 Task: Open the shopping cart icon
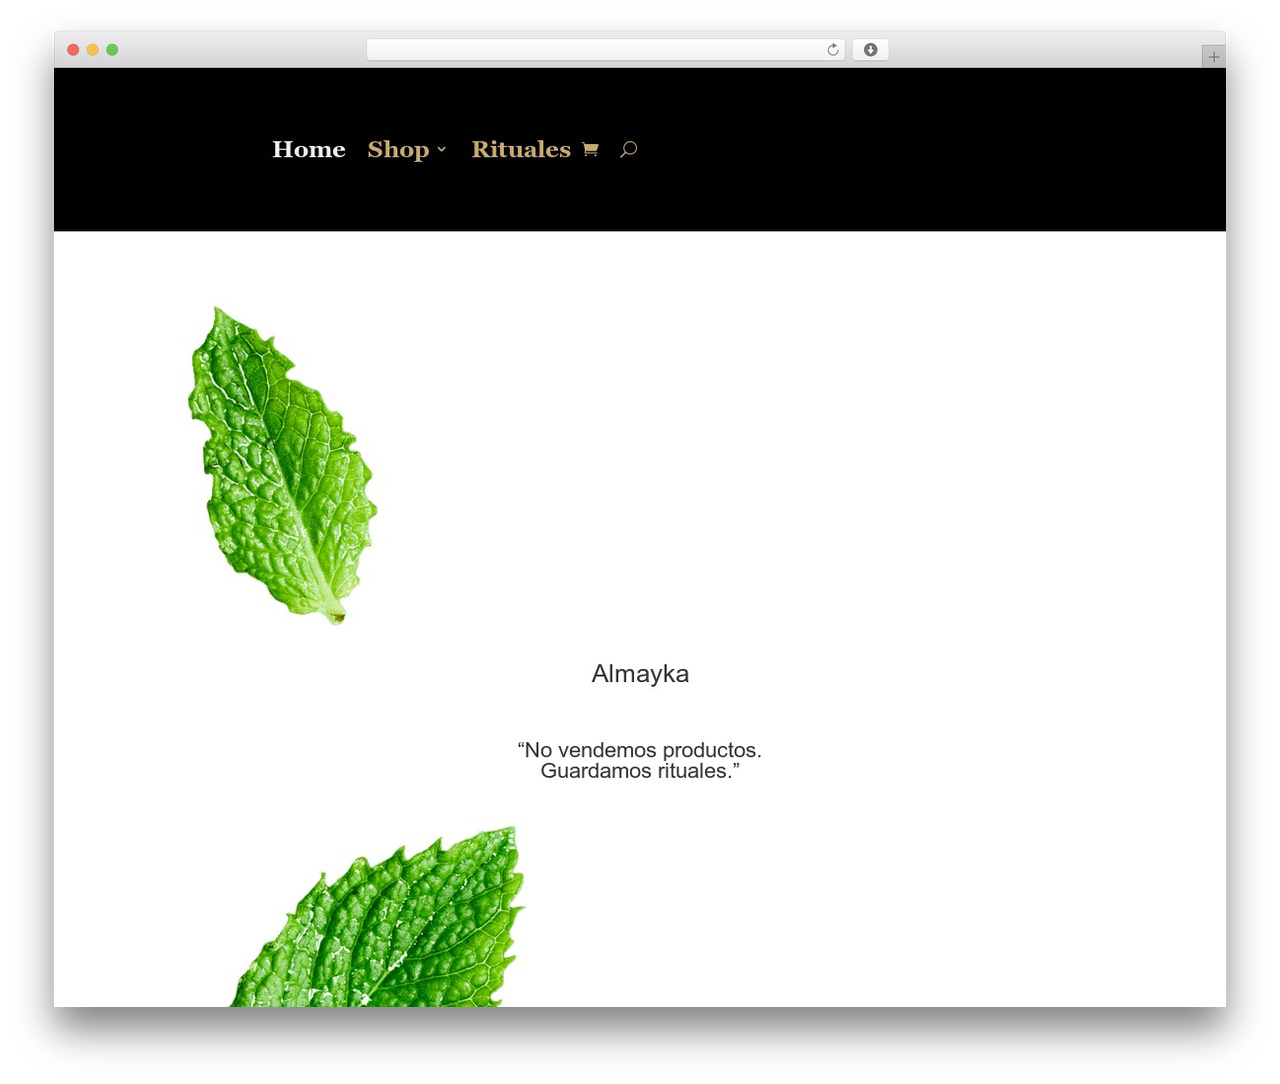590,149
